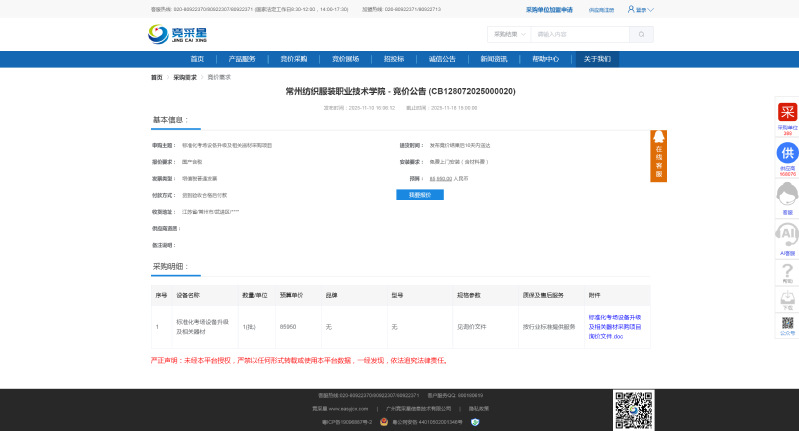The width and height of the screenshot is (799, 431).
Task: Open the 供应商 sidebar icon
Action: [787, 154]
